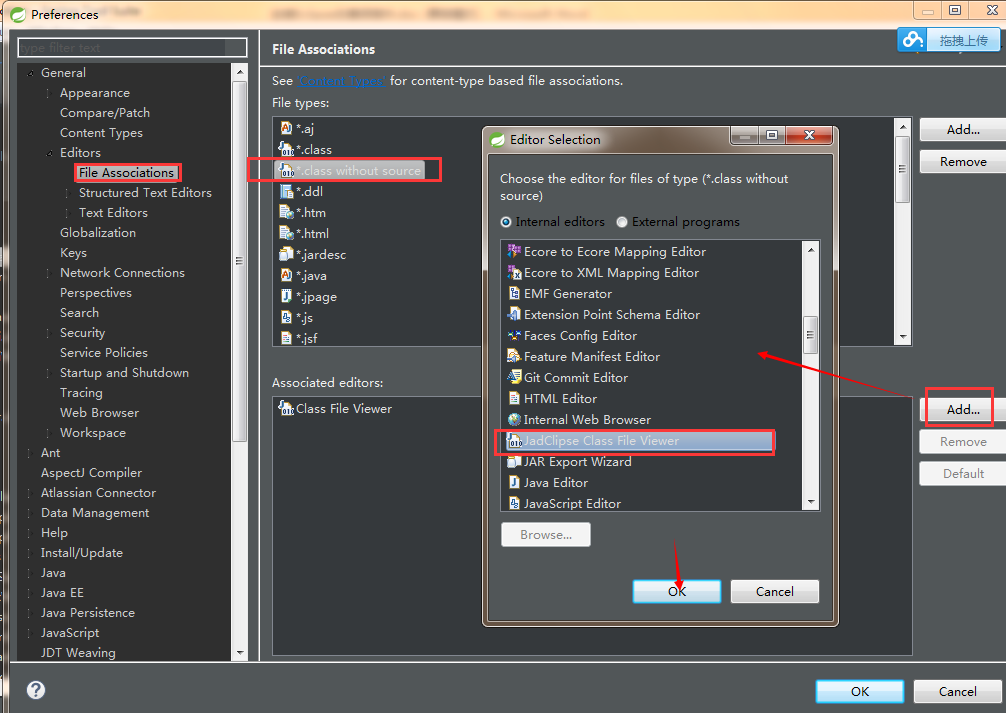
Task: Expand the Network Connections node
Action: click(x=49, y=273)
